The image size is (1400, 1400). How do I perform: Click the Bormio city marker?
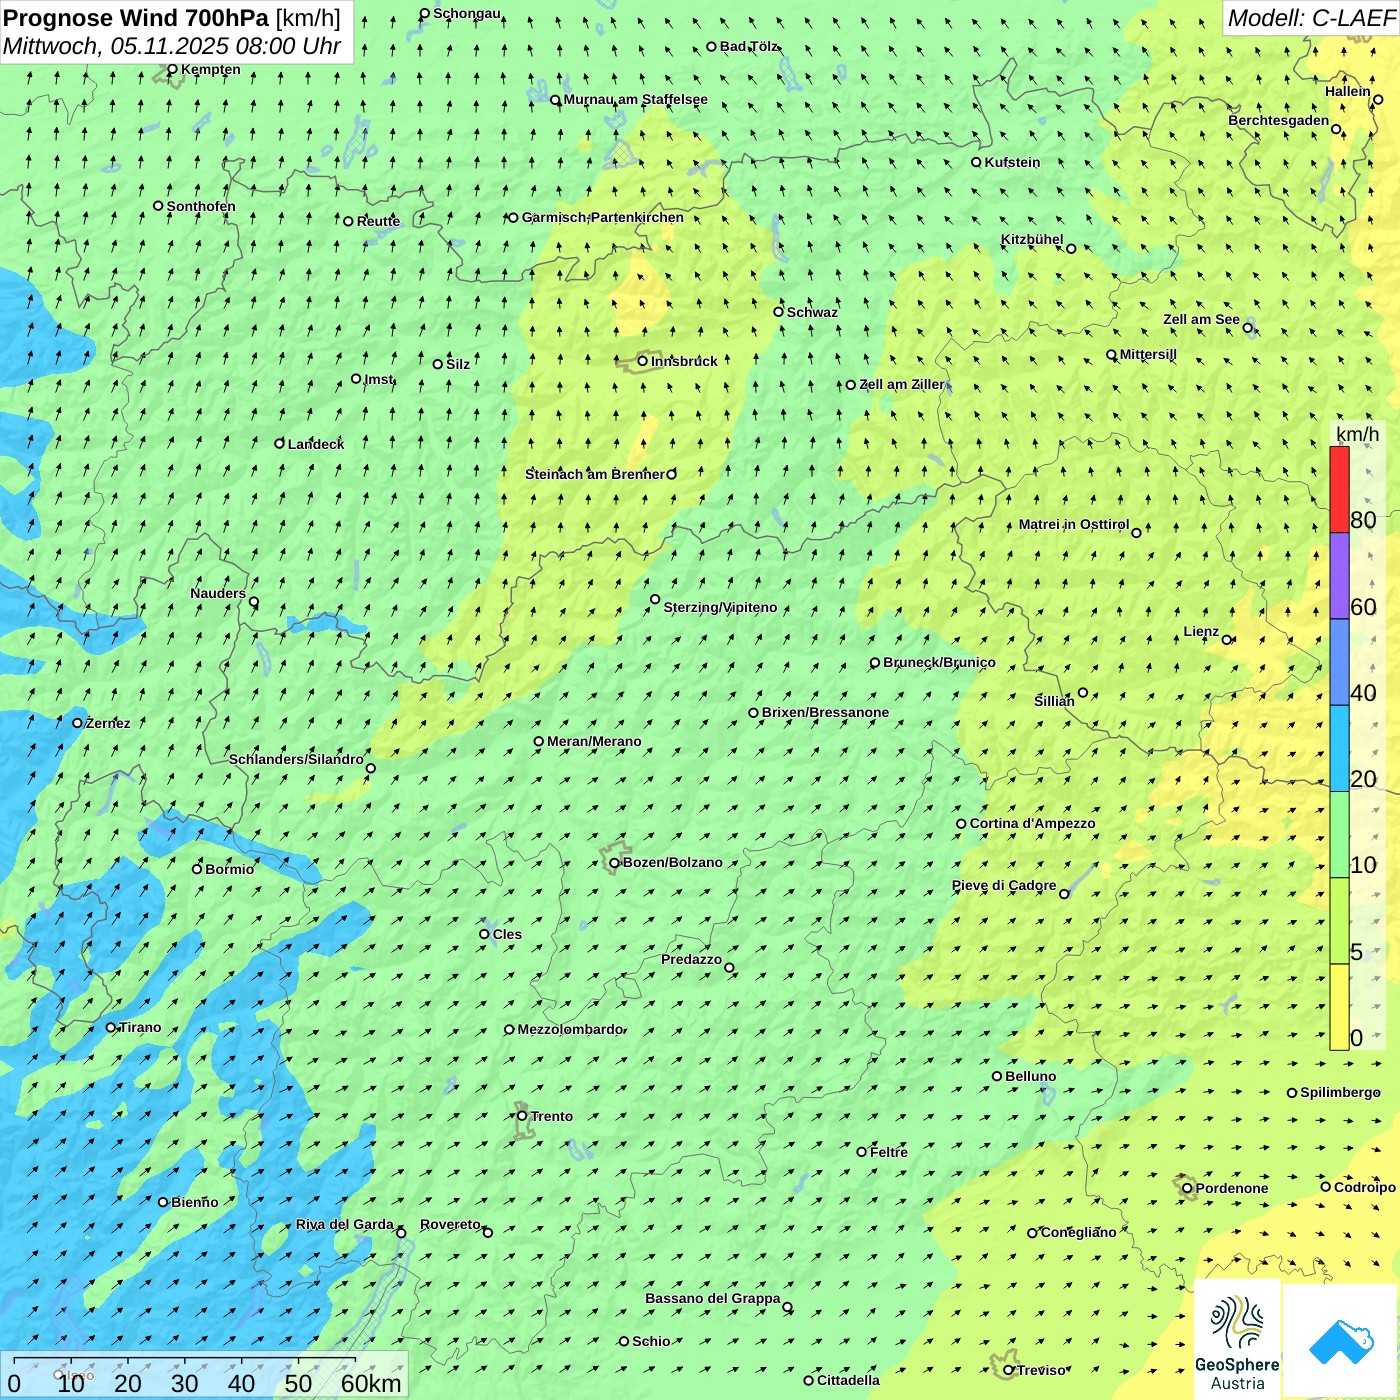pyautogui.click(x=197, y=869)
